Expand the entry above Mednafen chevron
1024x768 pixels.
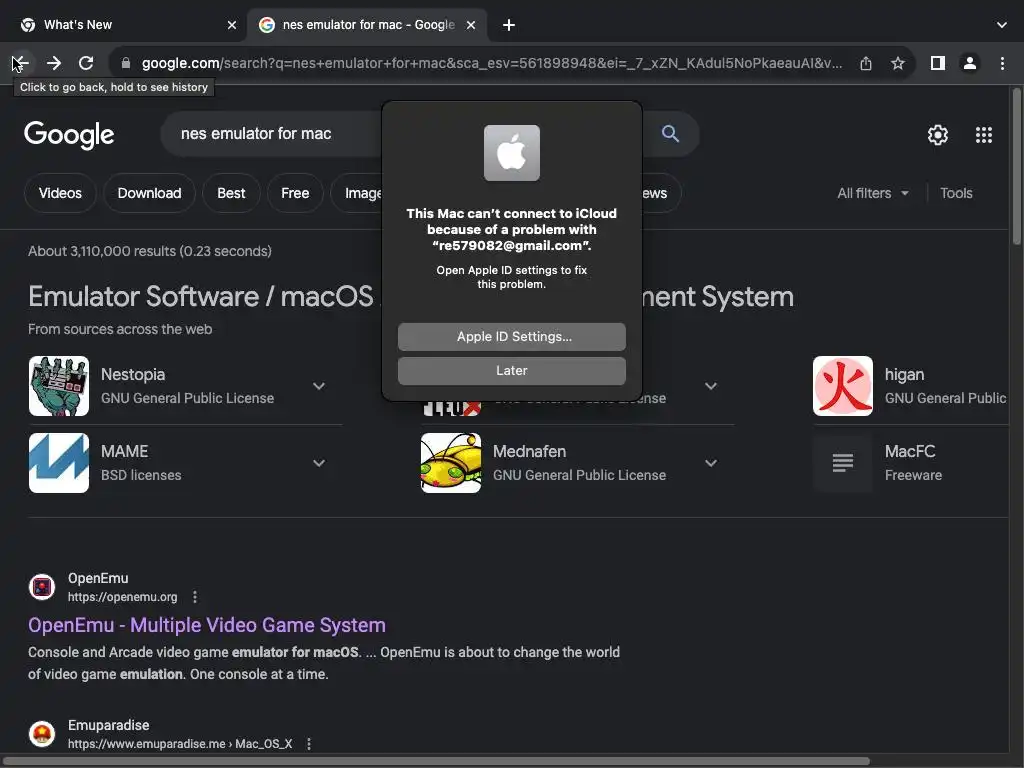[711, 386]
